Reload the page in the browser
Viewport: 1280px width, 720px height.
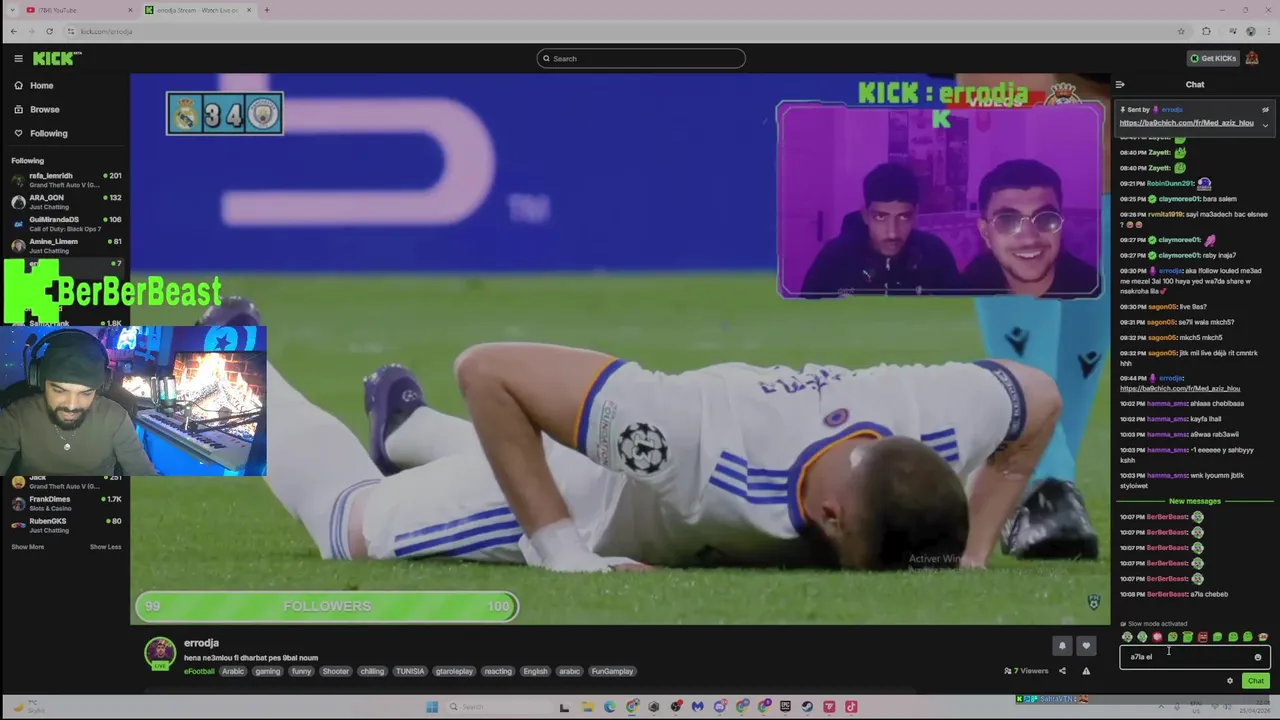pos(49,31)
